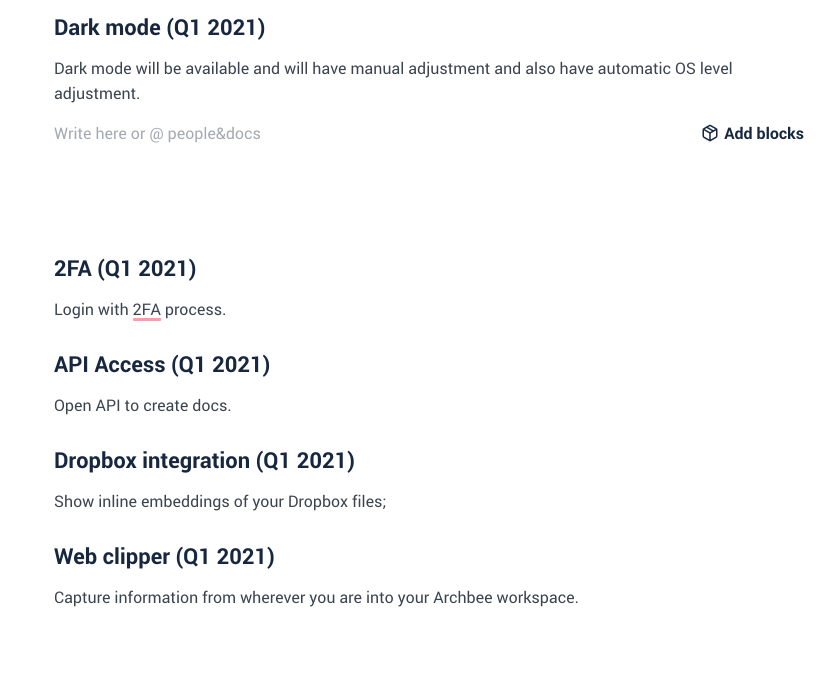The image size is (830, 694).
Task: Click the 'Login with 2FA process.' line
Action: pyautogui.click(x=140, y=310)
